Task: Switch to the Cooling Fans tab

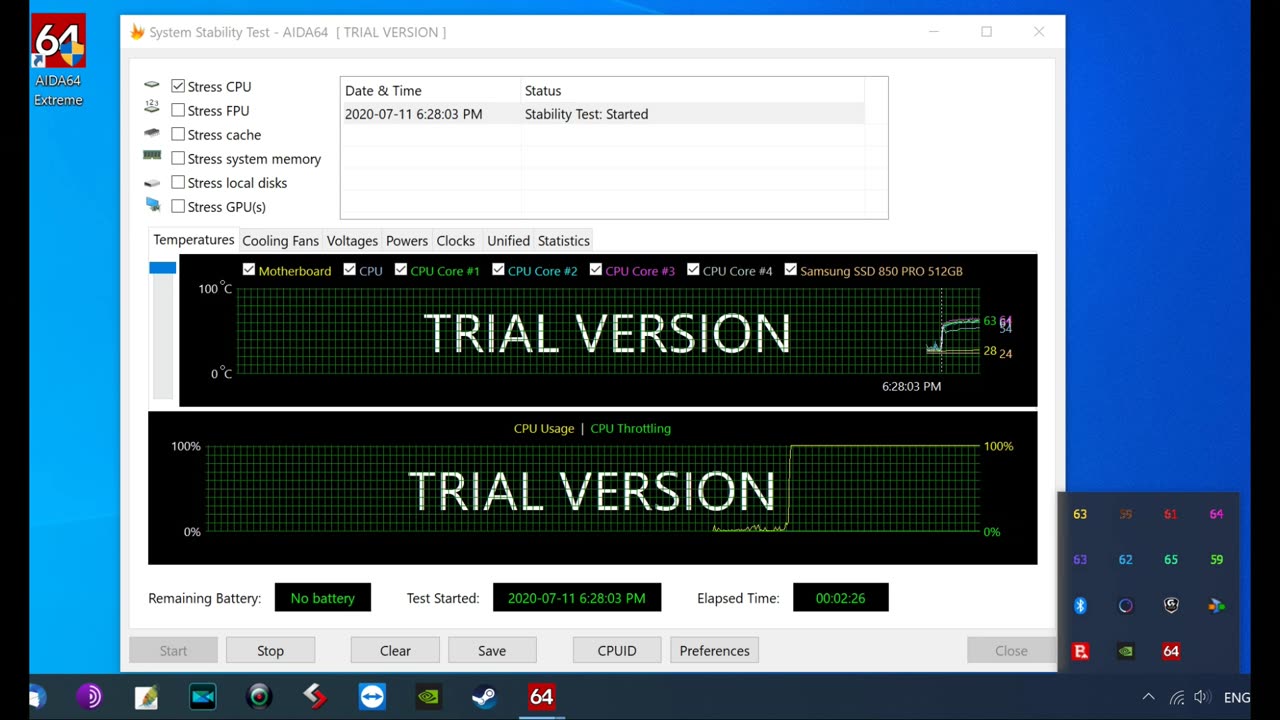Action: [280, 241]
